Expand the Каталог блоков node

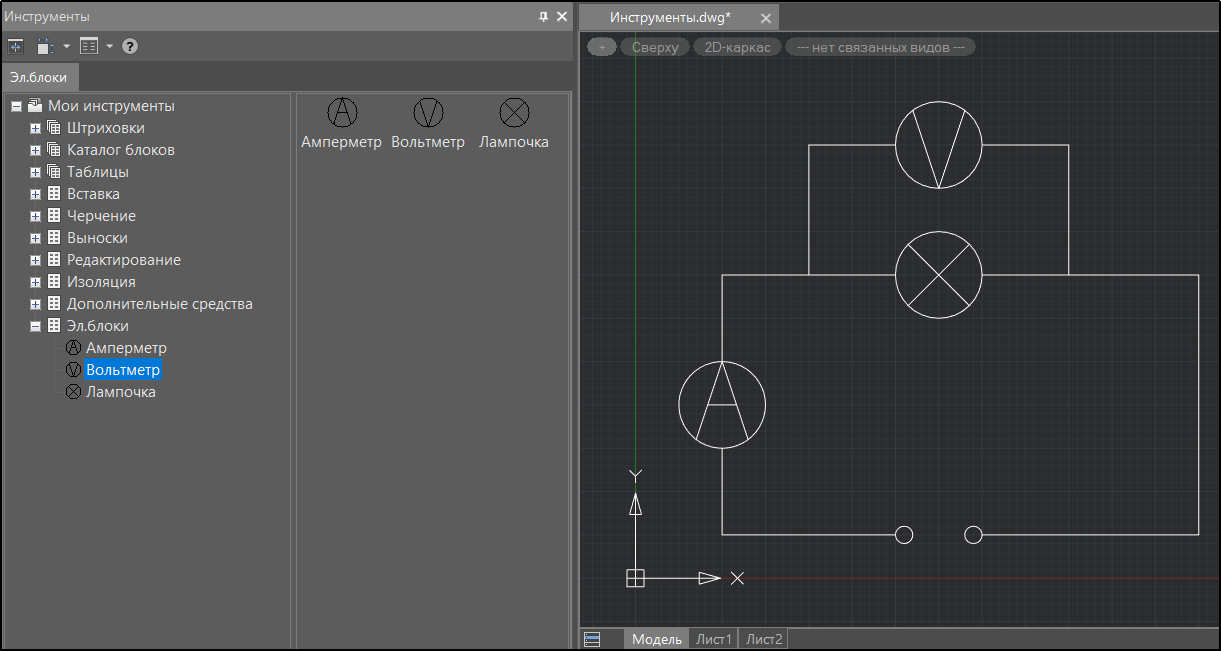[35, 150]
